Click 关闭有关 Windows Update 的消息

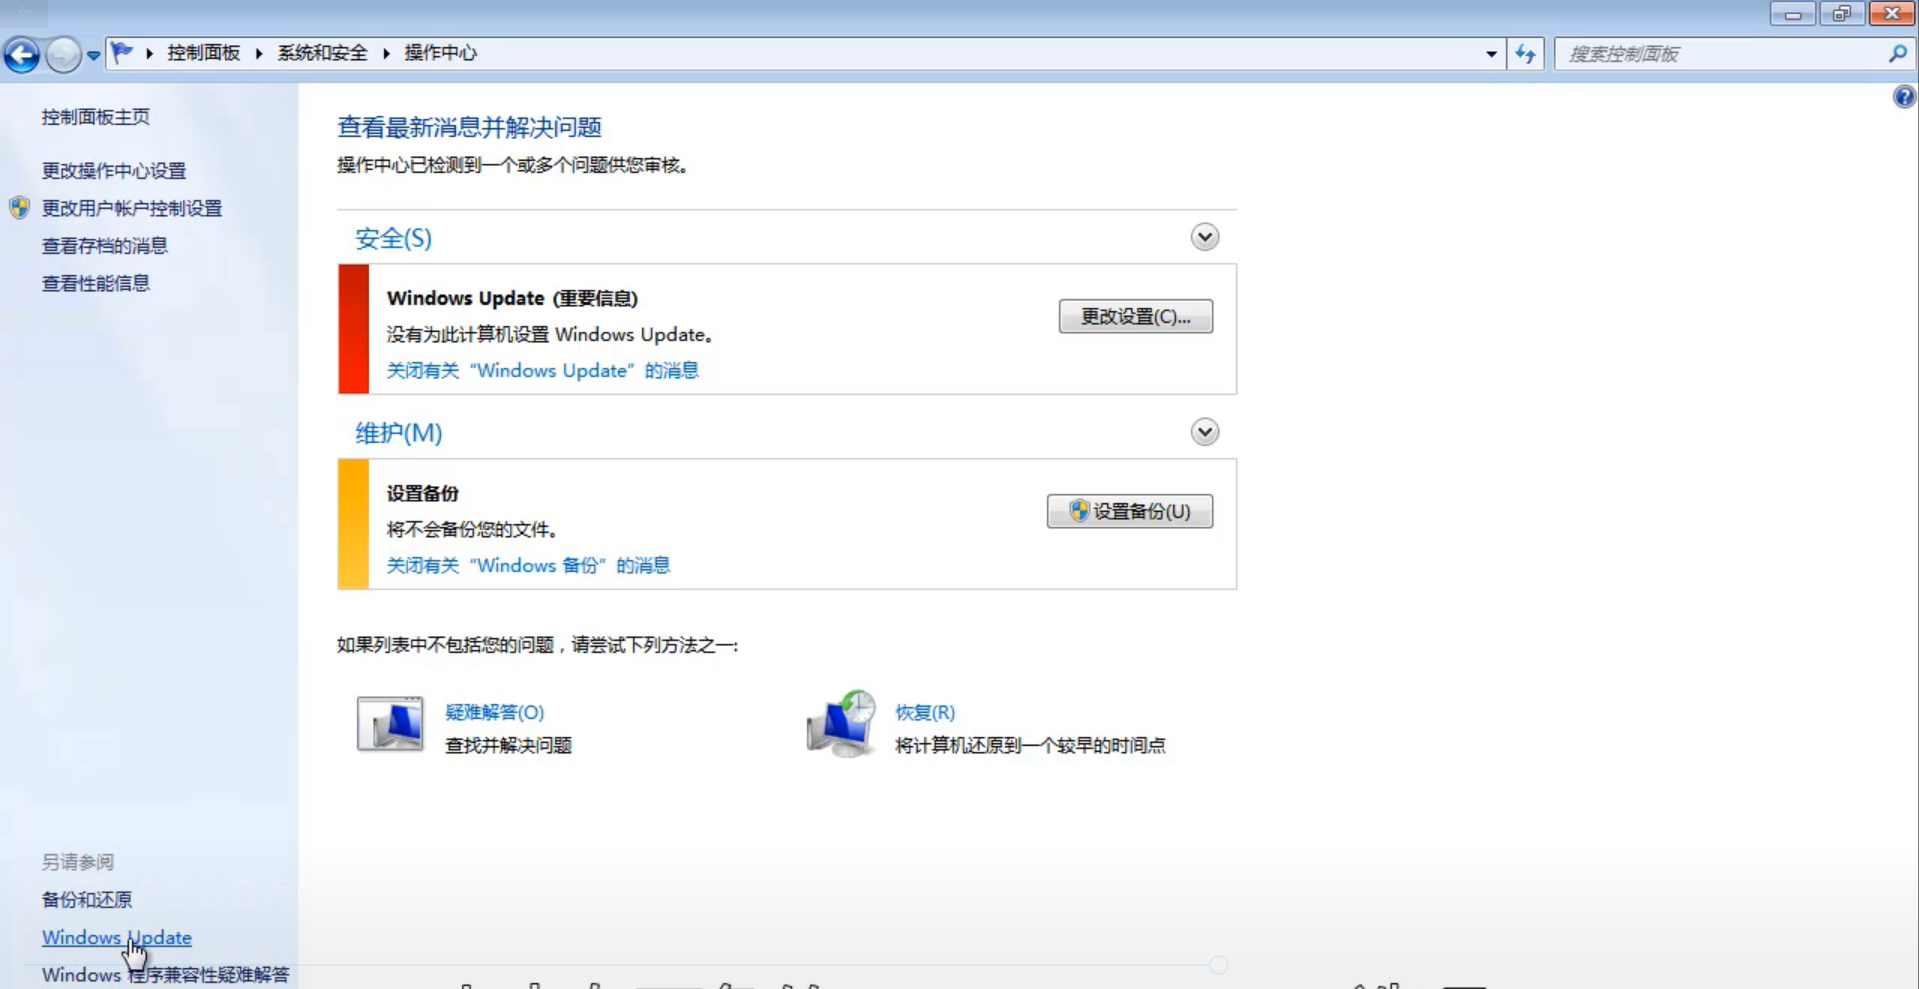pyautogui.click(x=542, y=370)
